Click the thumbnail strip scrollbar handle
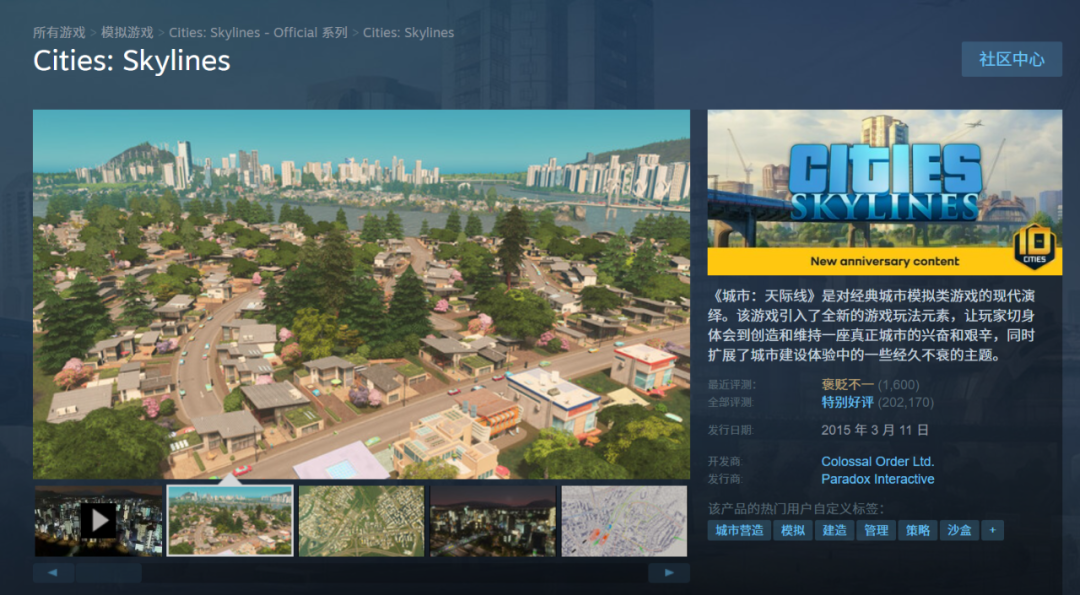 [x=109, y=572]
